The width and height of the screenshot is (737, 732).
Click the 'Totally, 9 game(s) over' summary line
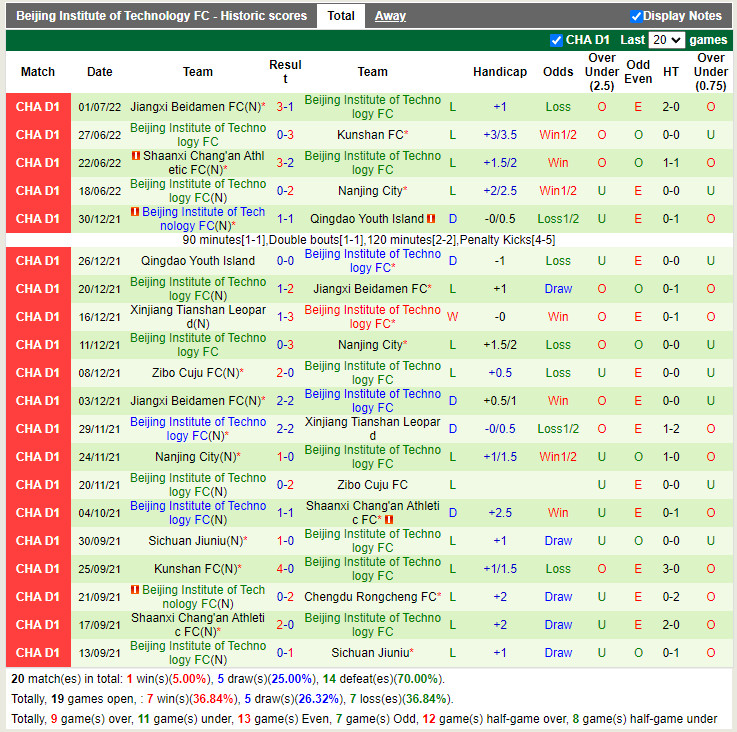pyautogui.click(x=364, y=719)
